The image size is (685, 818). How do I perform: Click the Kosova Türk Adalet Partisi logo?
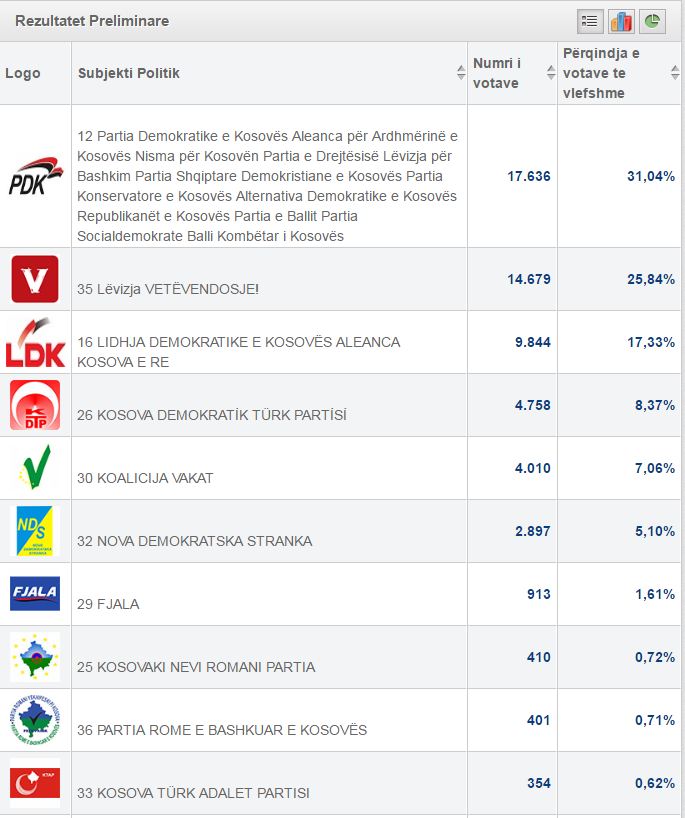point(35,783)
